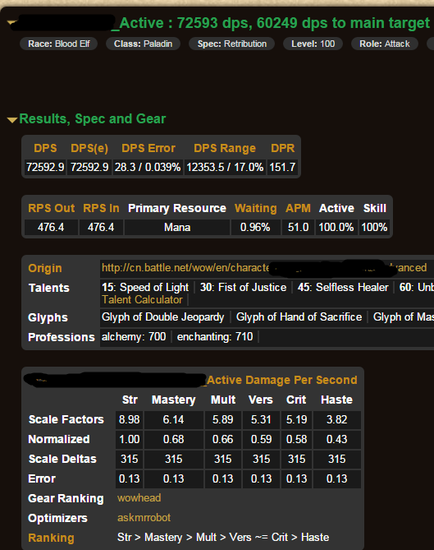Click the Glyphs row label
Image resolution: width=434 pixels, height=550 pixels.
pyautogui.click(x=48, y=318)
